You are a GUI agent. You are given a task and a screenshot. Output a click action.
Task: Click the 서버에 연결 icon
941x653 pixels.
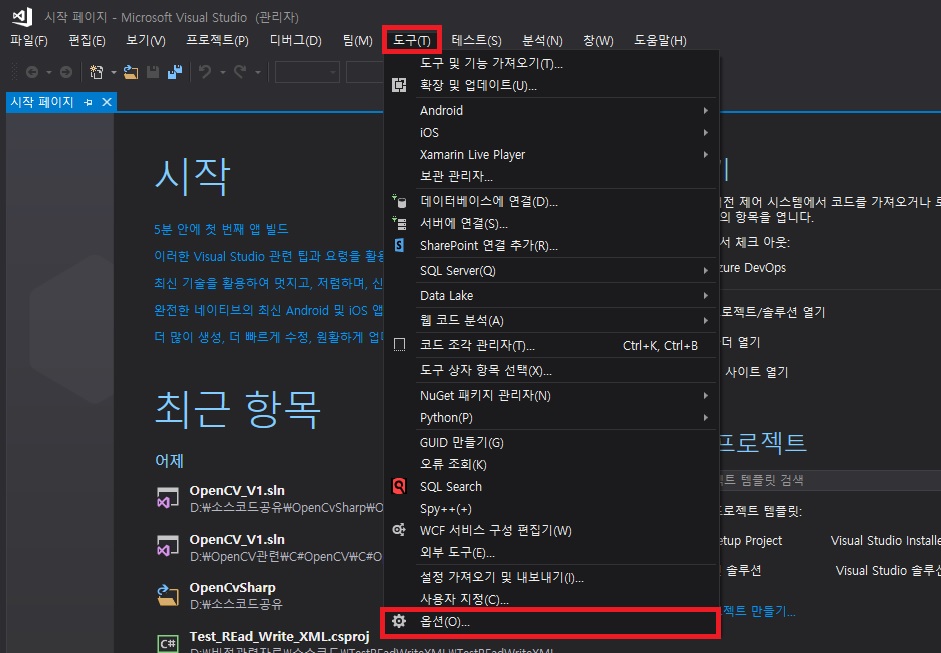click(399, 223)
